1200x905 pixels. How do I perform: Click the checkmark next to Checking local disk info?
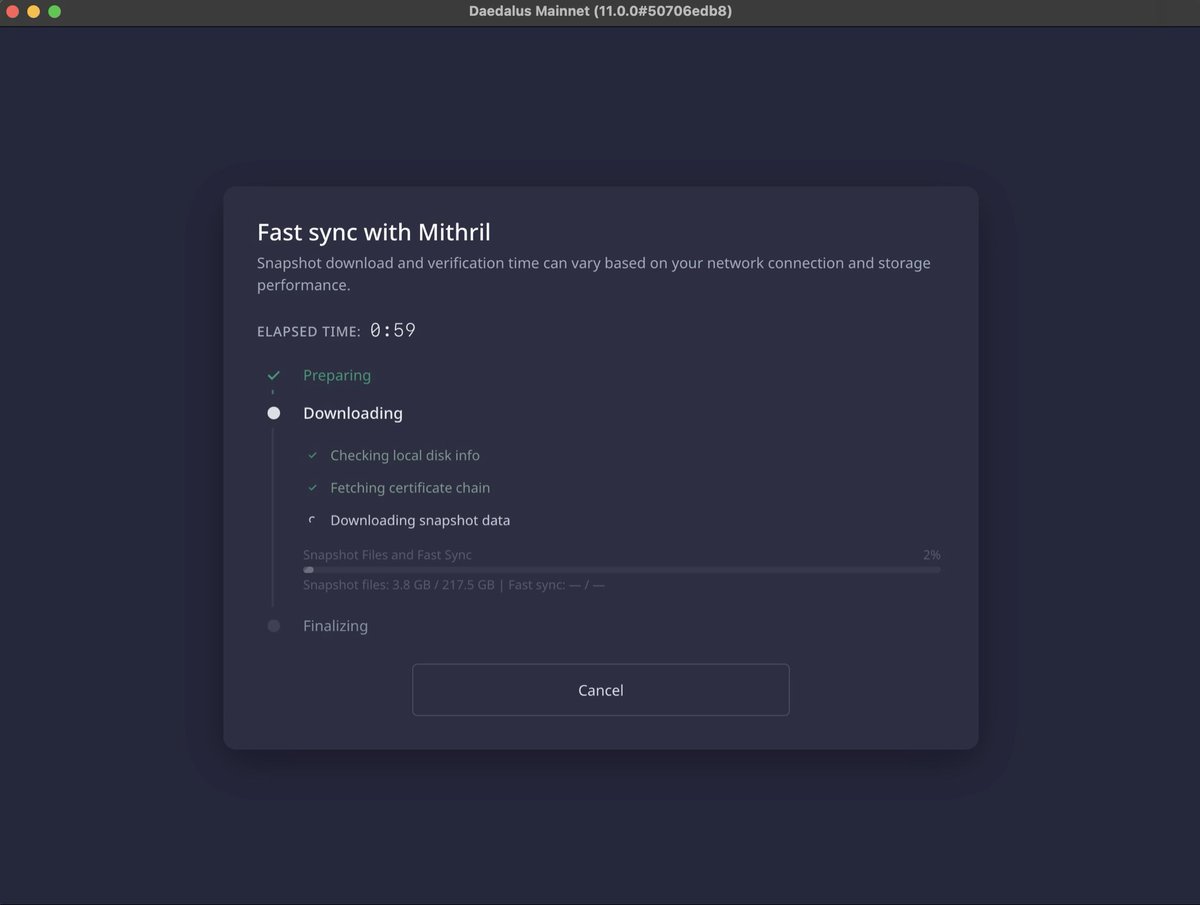[x=312, y=455]
